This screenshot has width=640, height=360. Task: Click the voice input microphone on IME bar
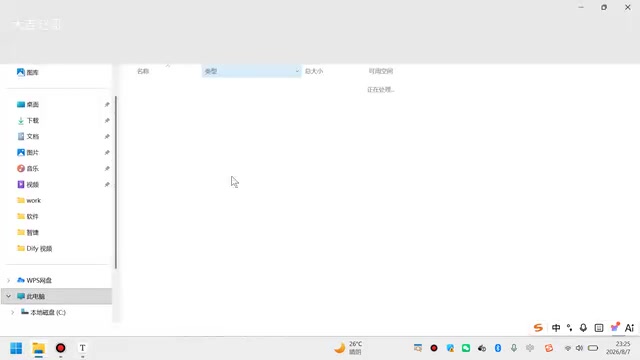pyautogui.click(x=583, y=328)
